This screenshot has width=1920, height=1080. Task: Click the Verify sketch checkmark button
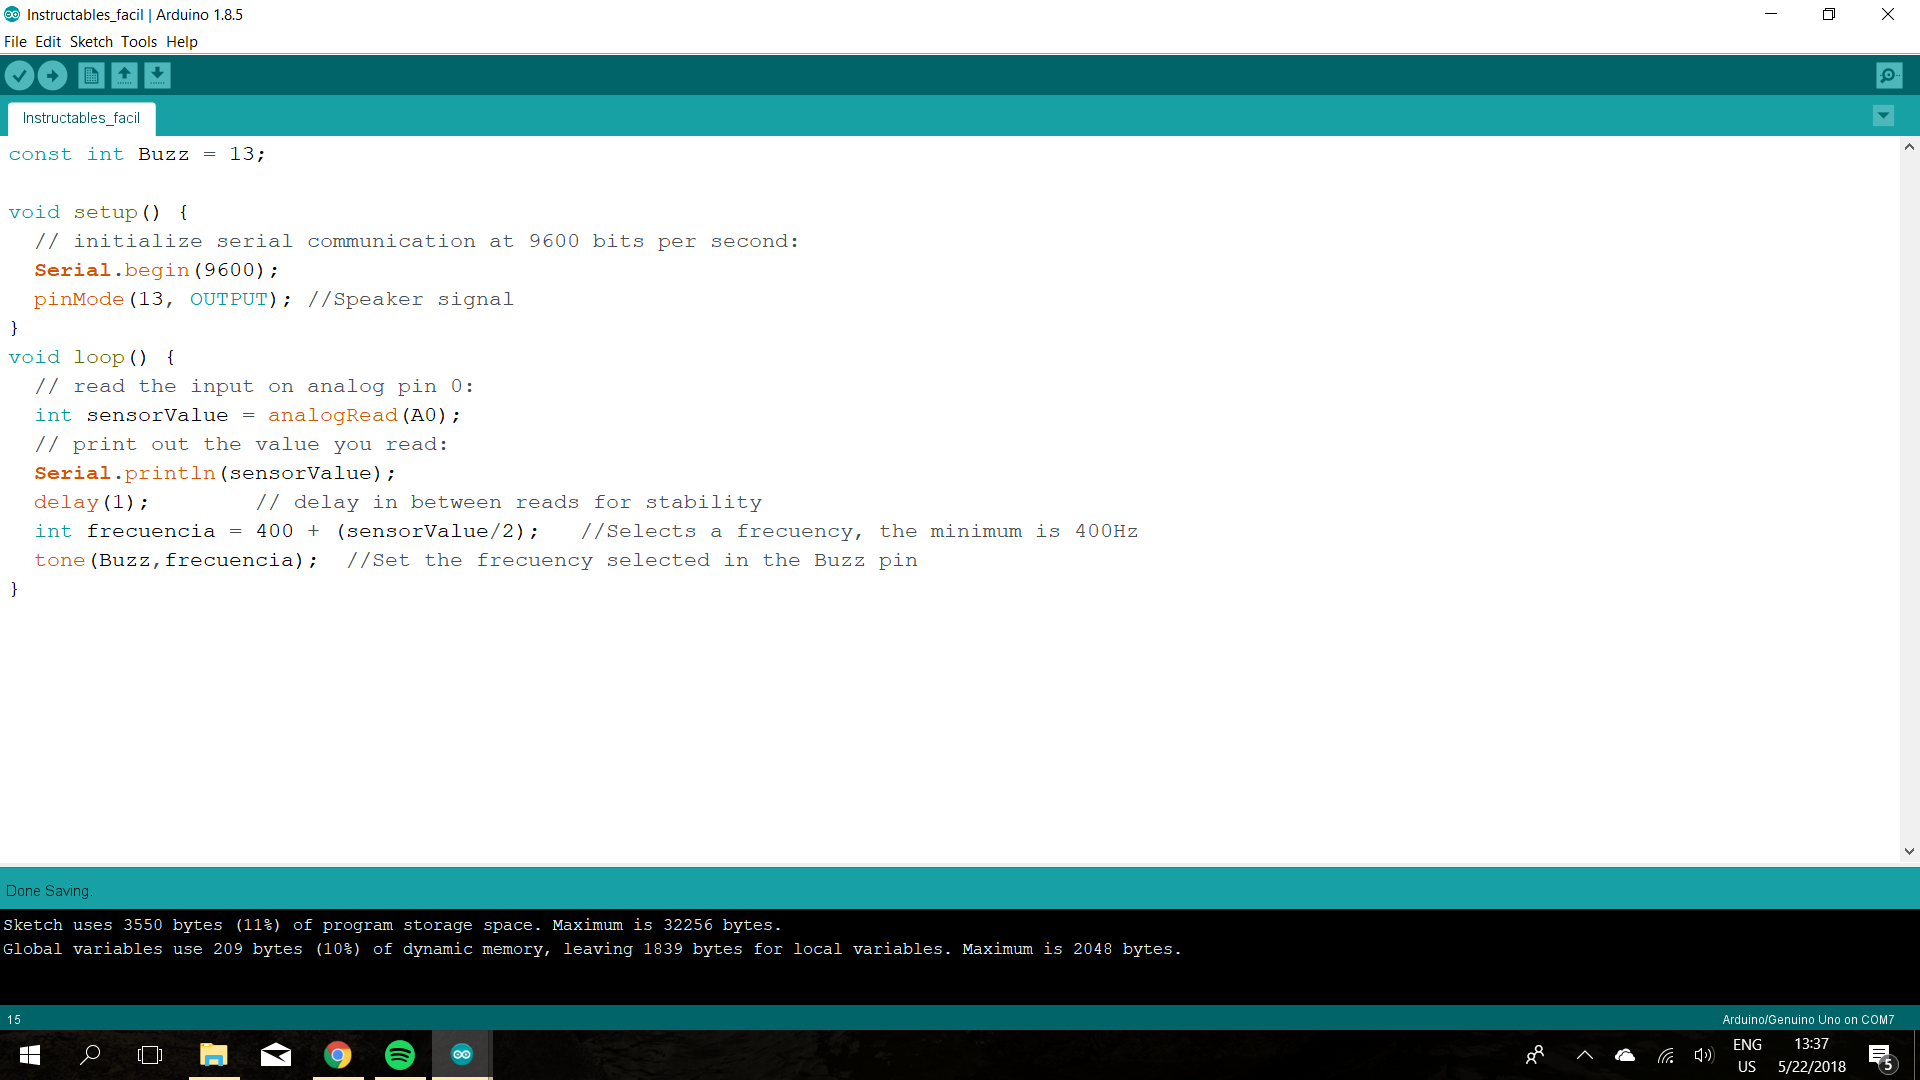click(19, 75)
